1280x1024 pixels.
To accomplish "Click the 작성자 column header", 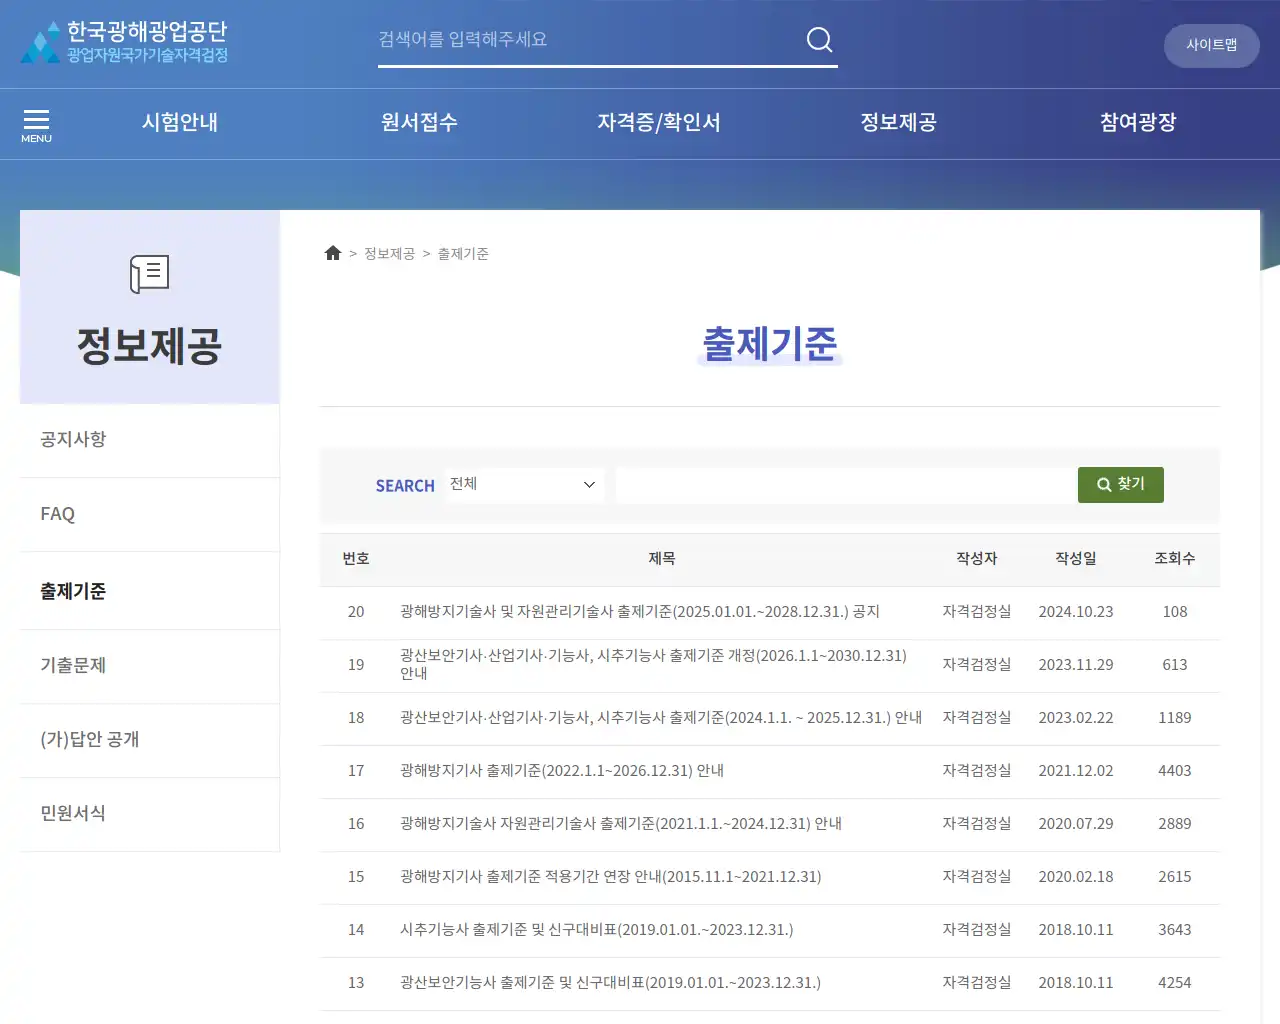I will (976, 559).
